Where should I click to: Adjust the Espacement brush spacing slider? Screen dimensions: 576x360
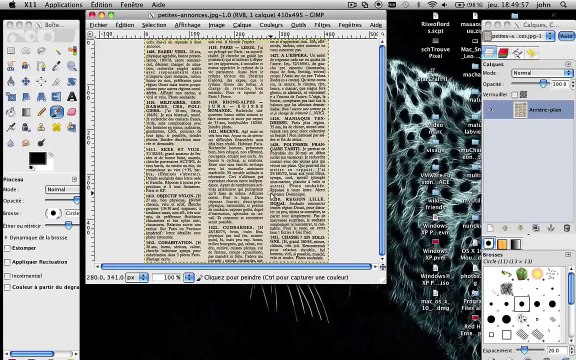pos(530,350)
